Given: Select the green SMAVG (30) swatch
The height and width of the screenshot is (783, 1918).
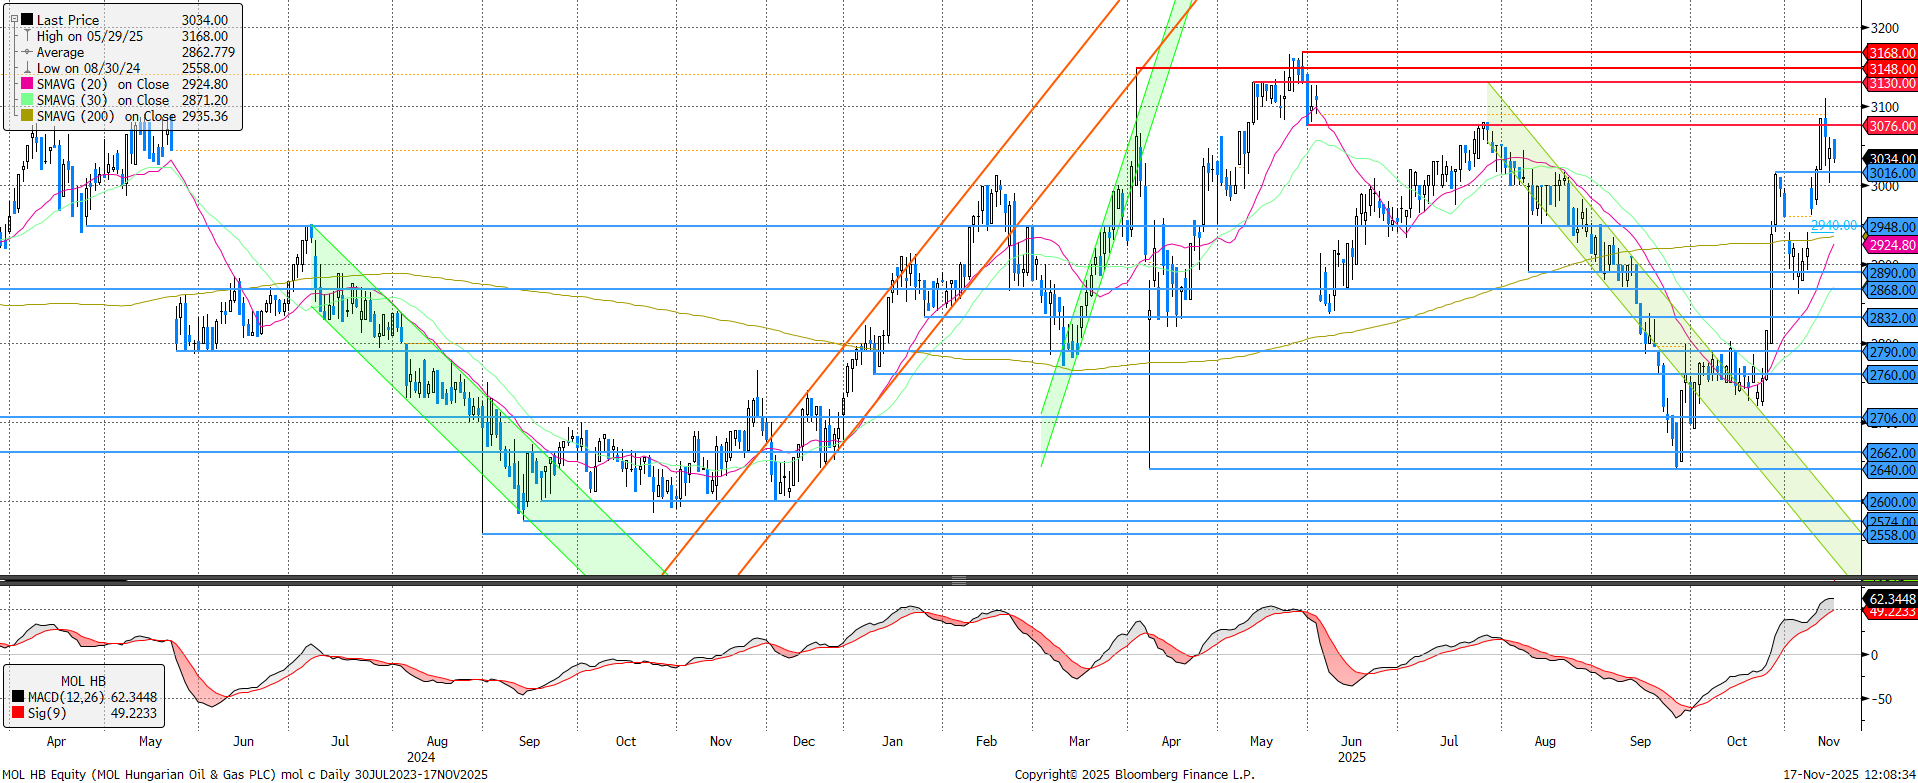Looking at the screenshot, I should [27, 100].
